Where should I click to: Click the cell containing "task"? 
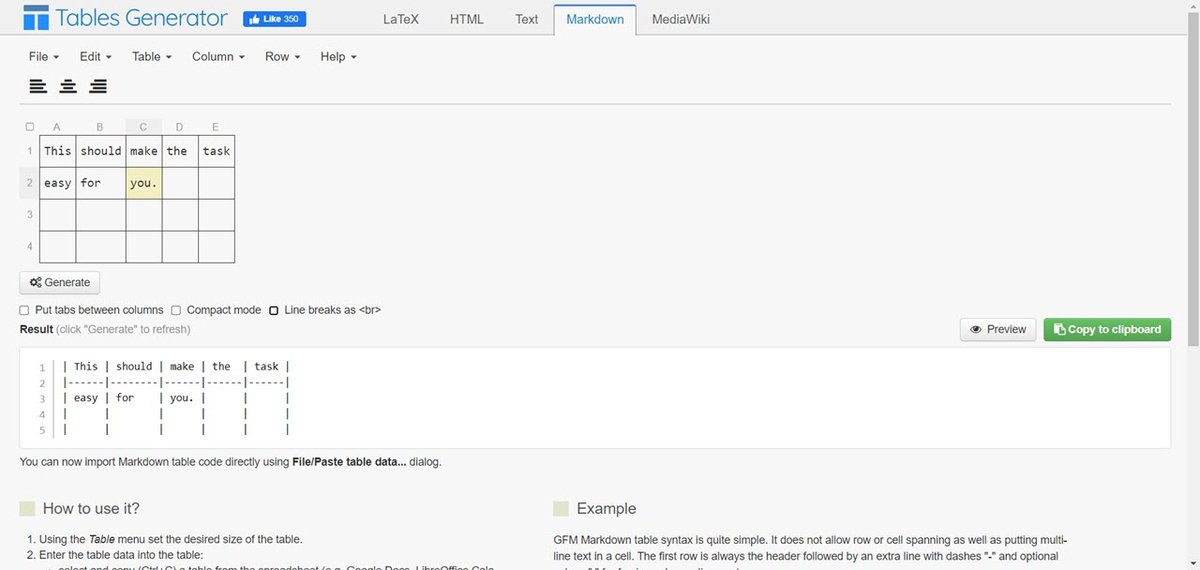click(216, 151)
